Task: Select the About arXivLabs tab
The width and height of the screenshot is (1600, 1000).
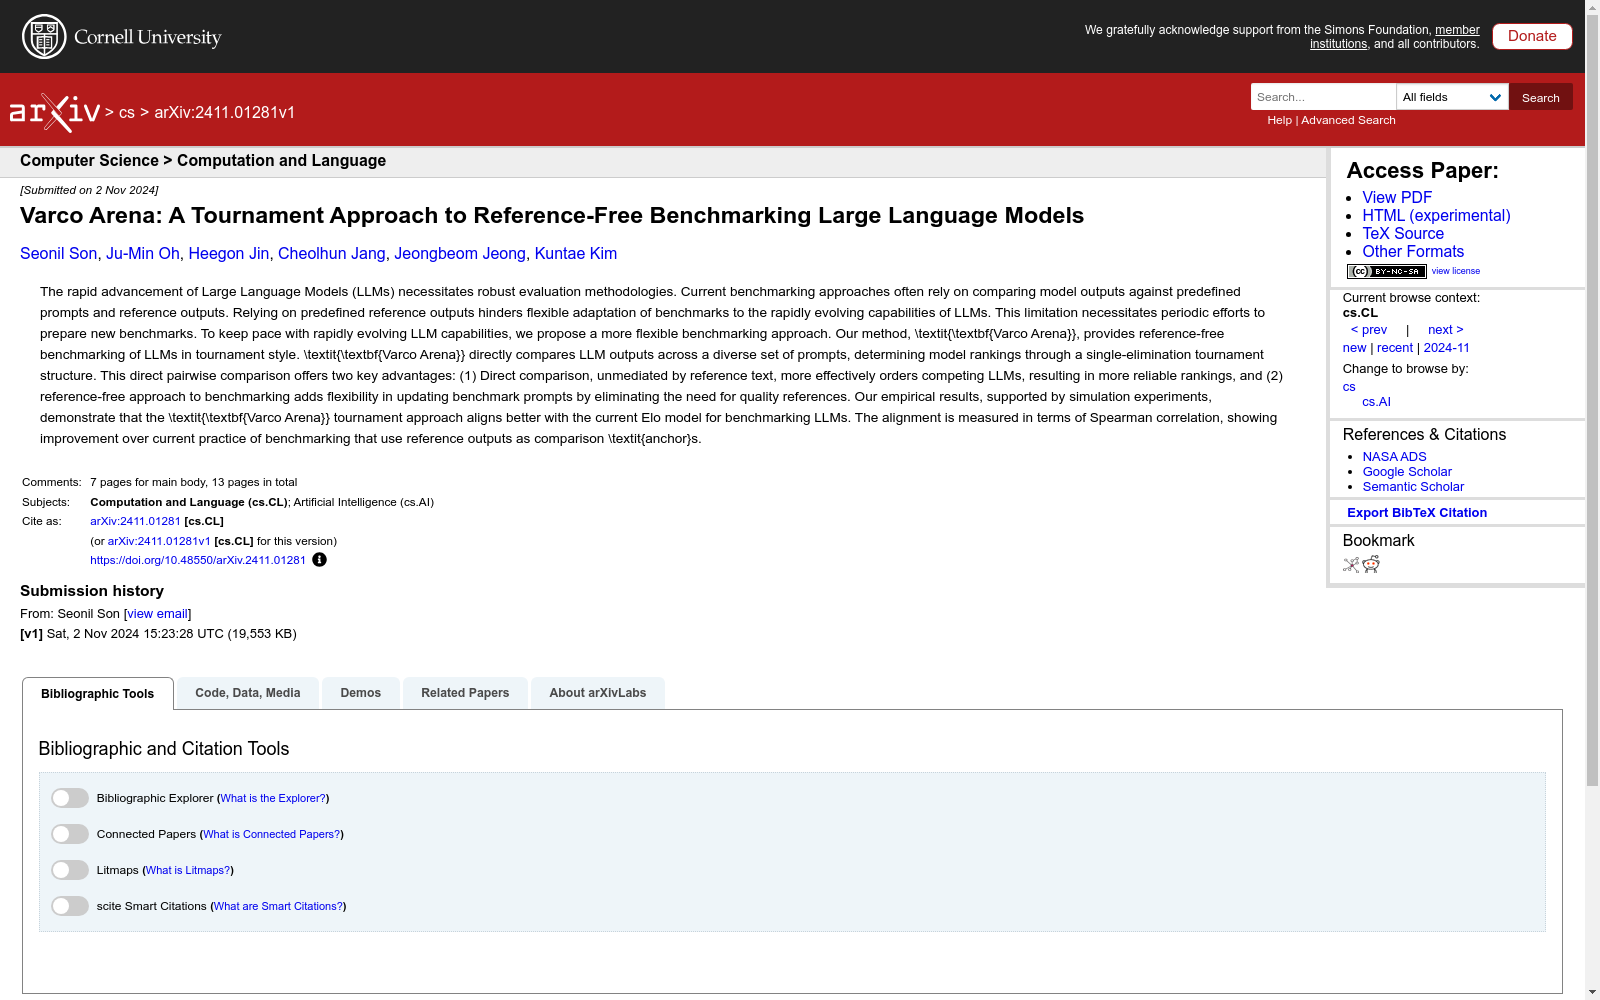Action: tap(597, 693)
